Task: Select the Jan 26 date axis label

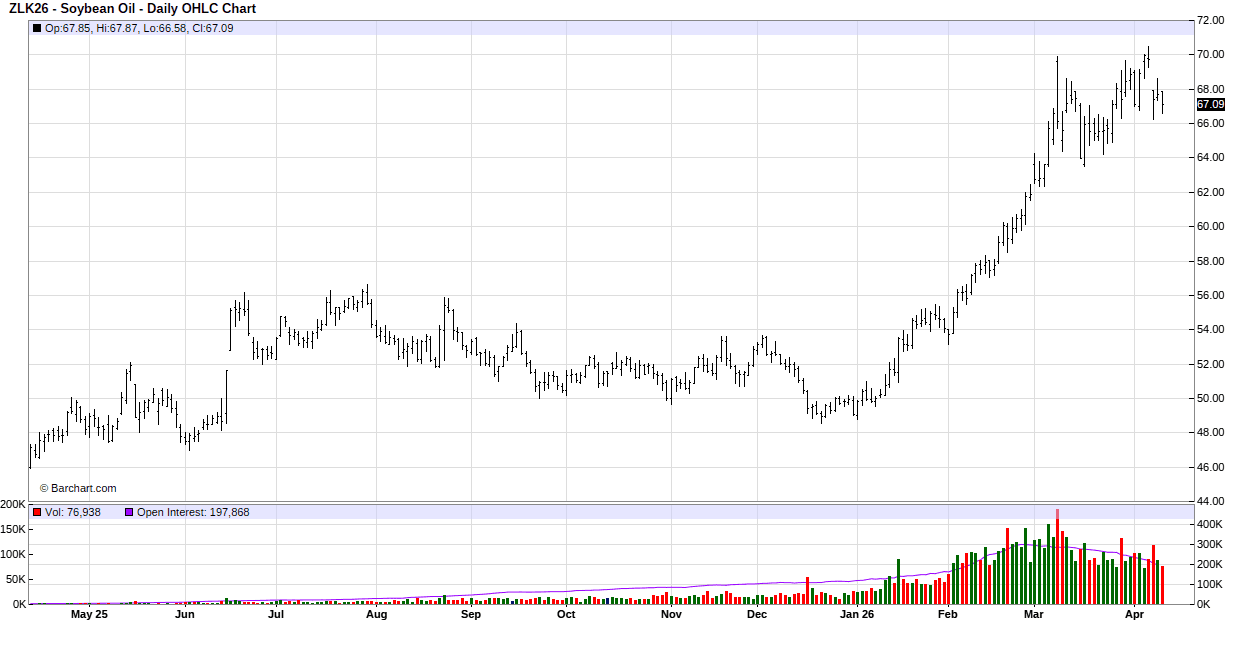Action: coord(857,614)
